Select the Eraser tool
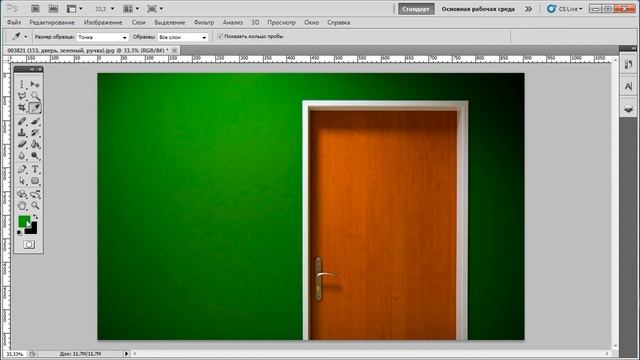 22,144
